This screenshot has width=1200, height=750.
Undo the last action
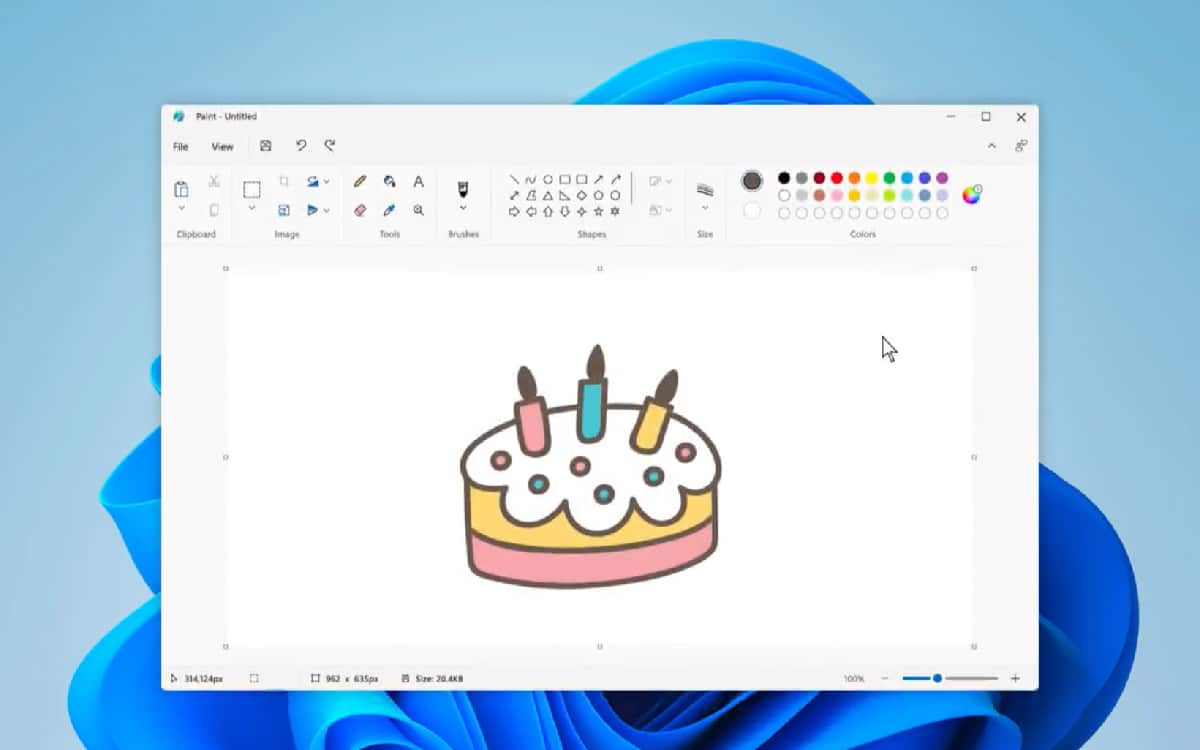(x=300, y=146)
